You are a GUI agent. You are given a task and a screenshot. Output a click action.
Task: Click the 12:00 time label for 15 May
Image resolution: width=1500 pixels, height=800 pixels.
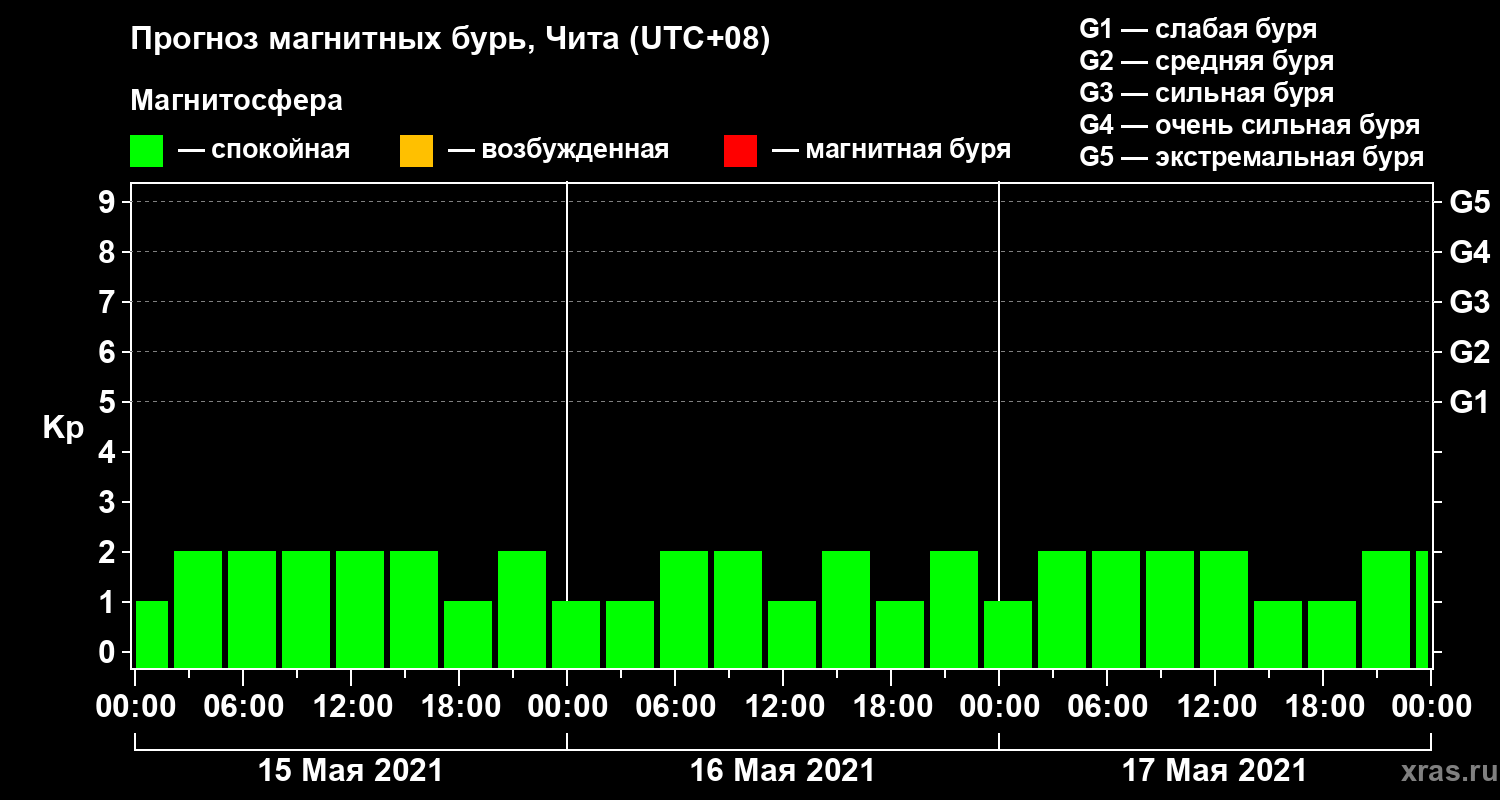pyautogui.click(x=351, y=706)
